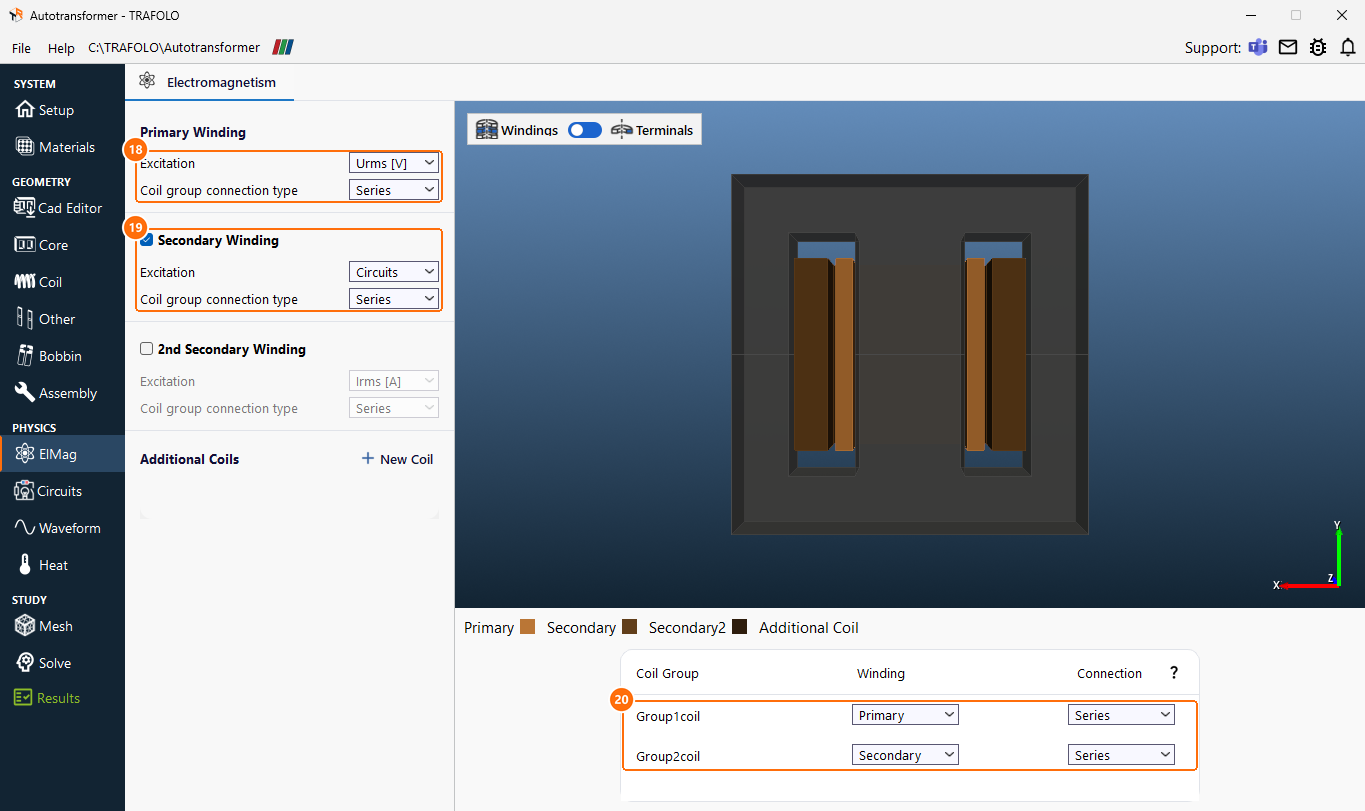
Task: Open the Group2coil Winding dropdown
Action: click(x=905, y=755)
